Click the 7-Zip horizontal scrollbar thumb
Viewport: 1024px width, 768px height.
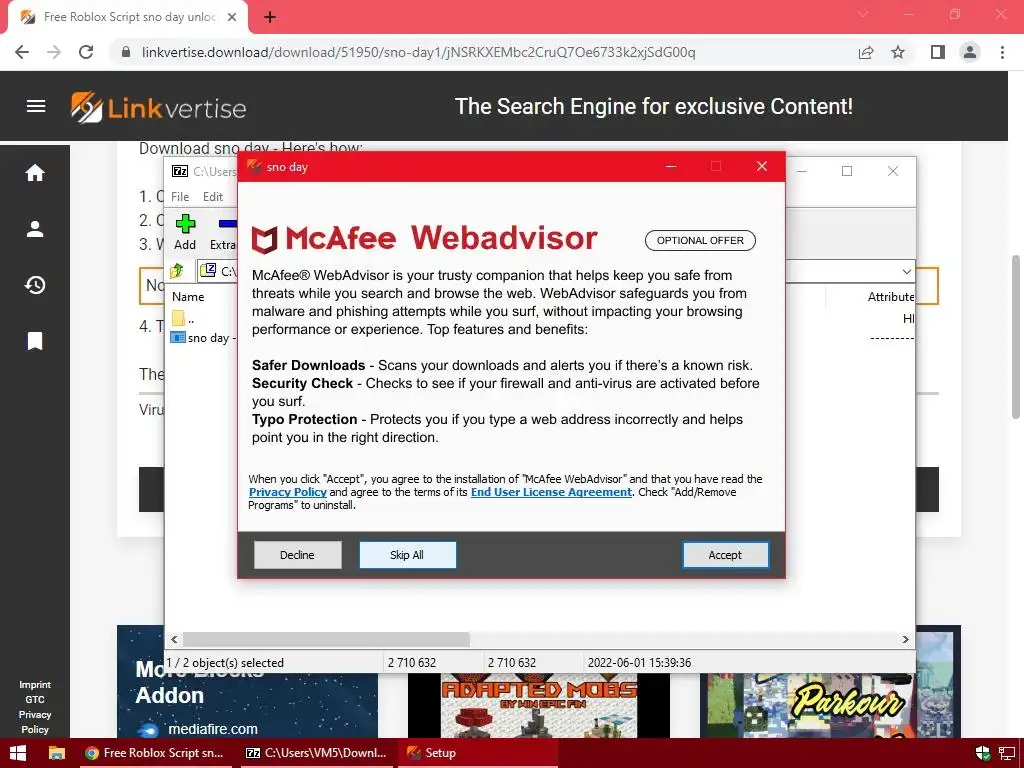(x=326, y=639)
